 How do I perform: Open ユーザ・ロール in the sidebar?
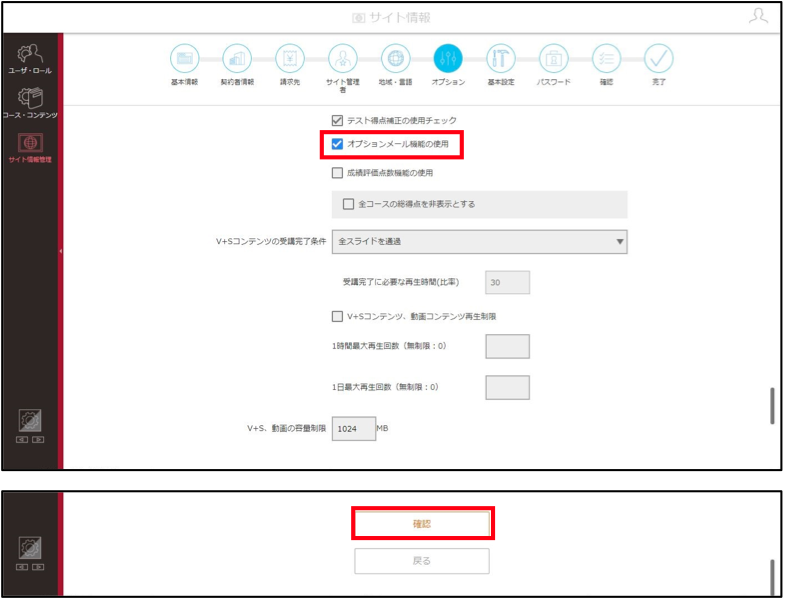click(x=30, y=59)
